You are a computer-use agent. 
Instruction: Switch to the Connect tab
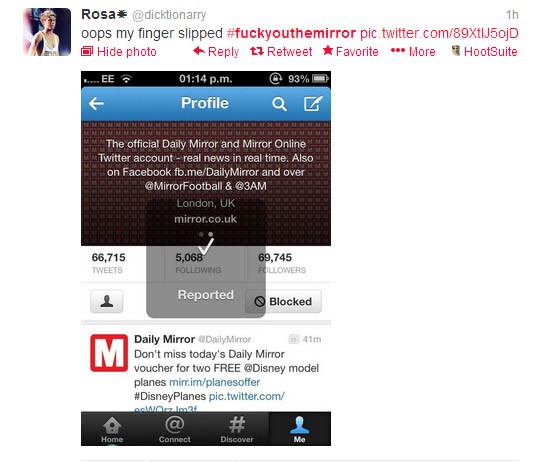pyautogui.click(x=175, y=429)
